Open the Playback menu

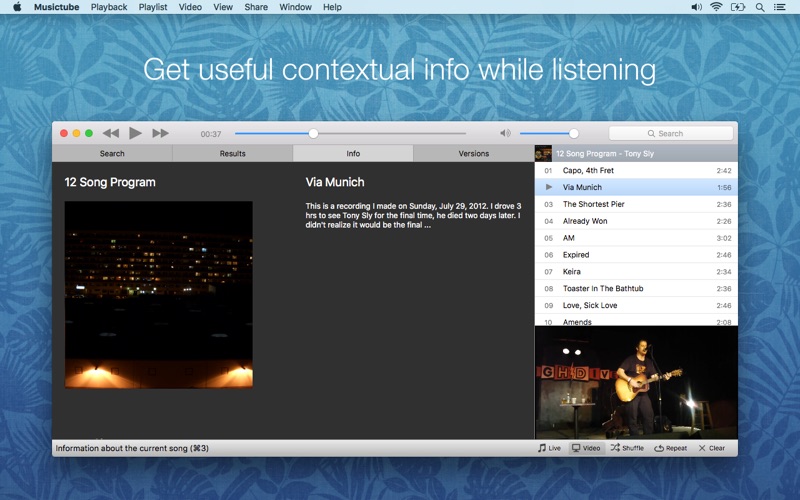[109, 7]
